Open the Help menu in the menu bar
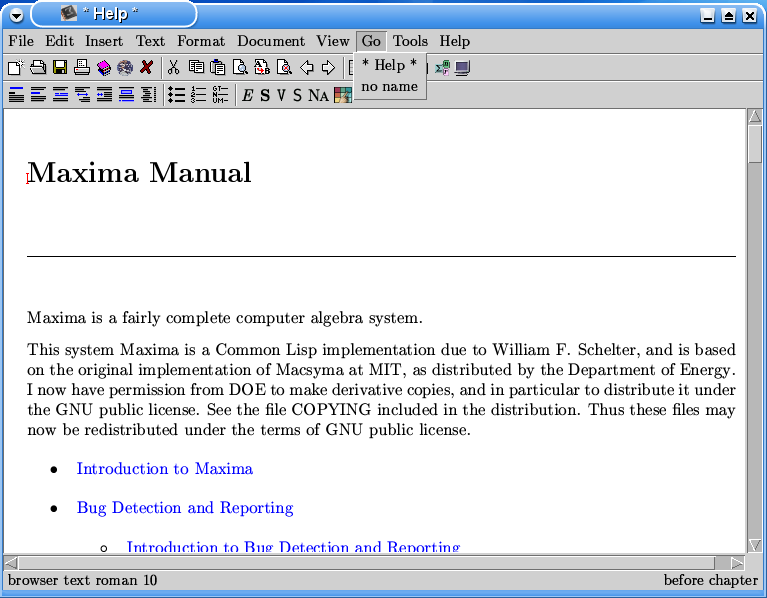The width and height of the screenshot is (767, 598). pyautogui.click(x=454, y=41)
